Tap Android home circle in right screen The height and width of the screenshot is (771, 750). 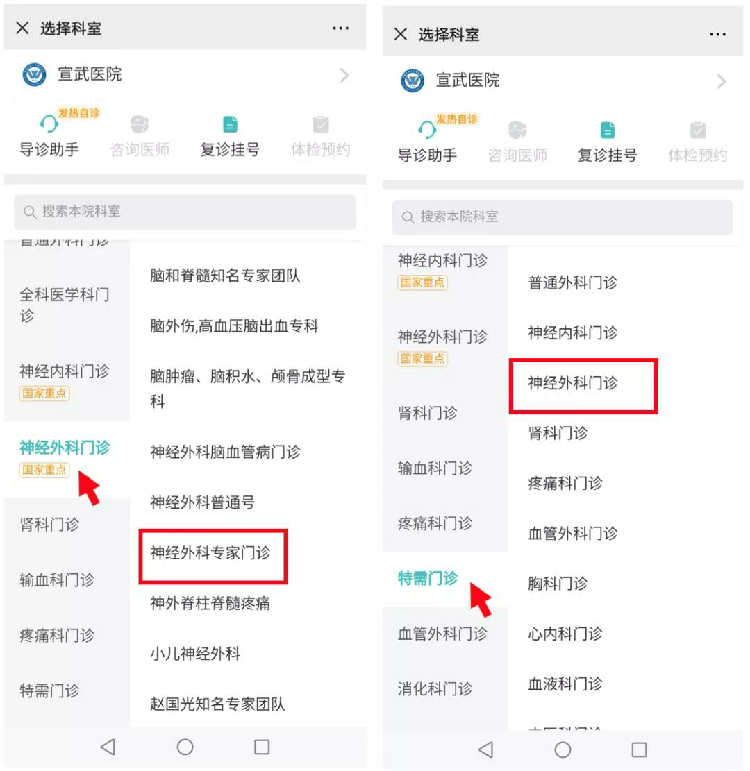pos(563,750)
